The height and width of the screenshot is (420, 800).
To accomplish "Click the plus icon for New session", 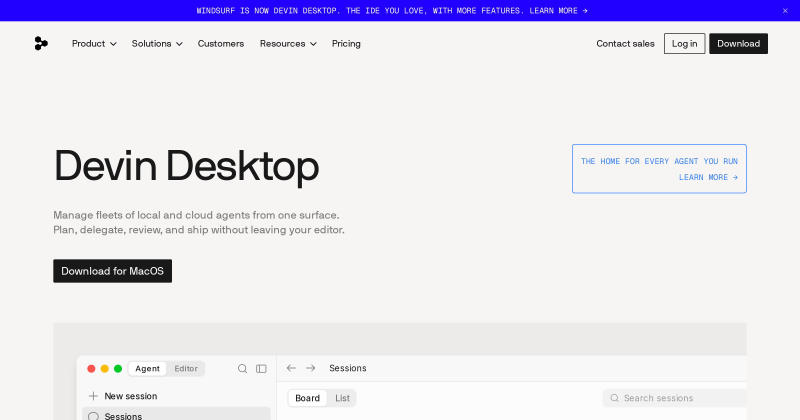I will point(93,396).
